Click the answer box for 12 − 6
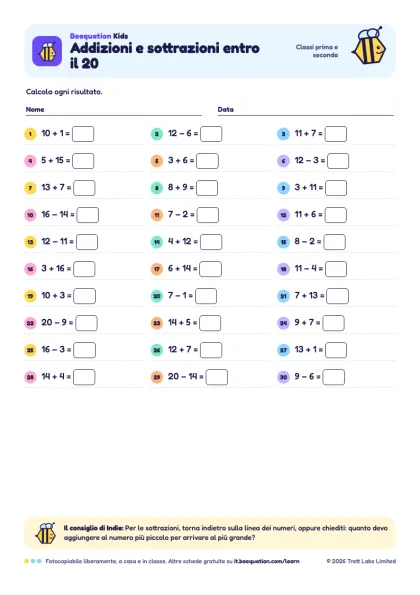Viewport: 420px width, 595px height. coord(211,134)
